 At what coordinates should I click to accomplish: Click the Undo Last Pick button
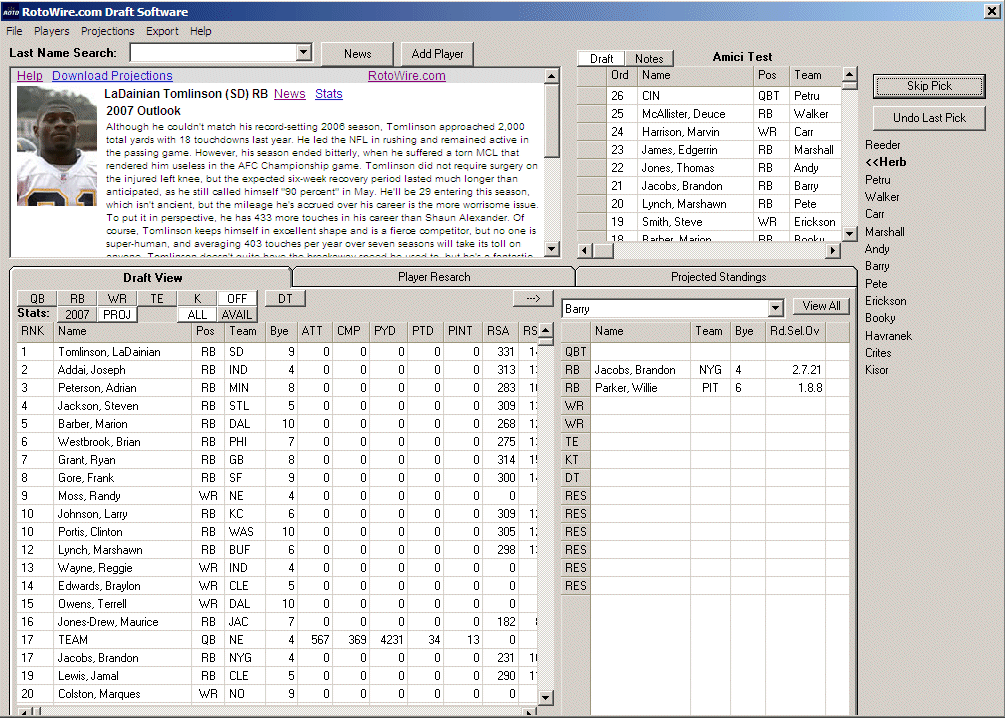click(929, 118)
